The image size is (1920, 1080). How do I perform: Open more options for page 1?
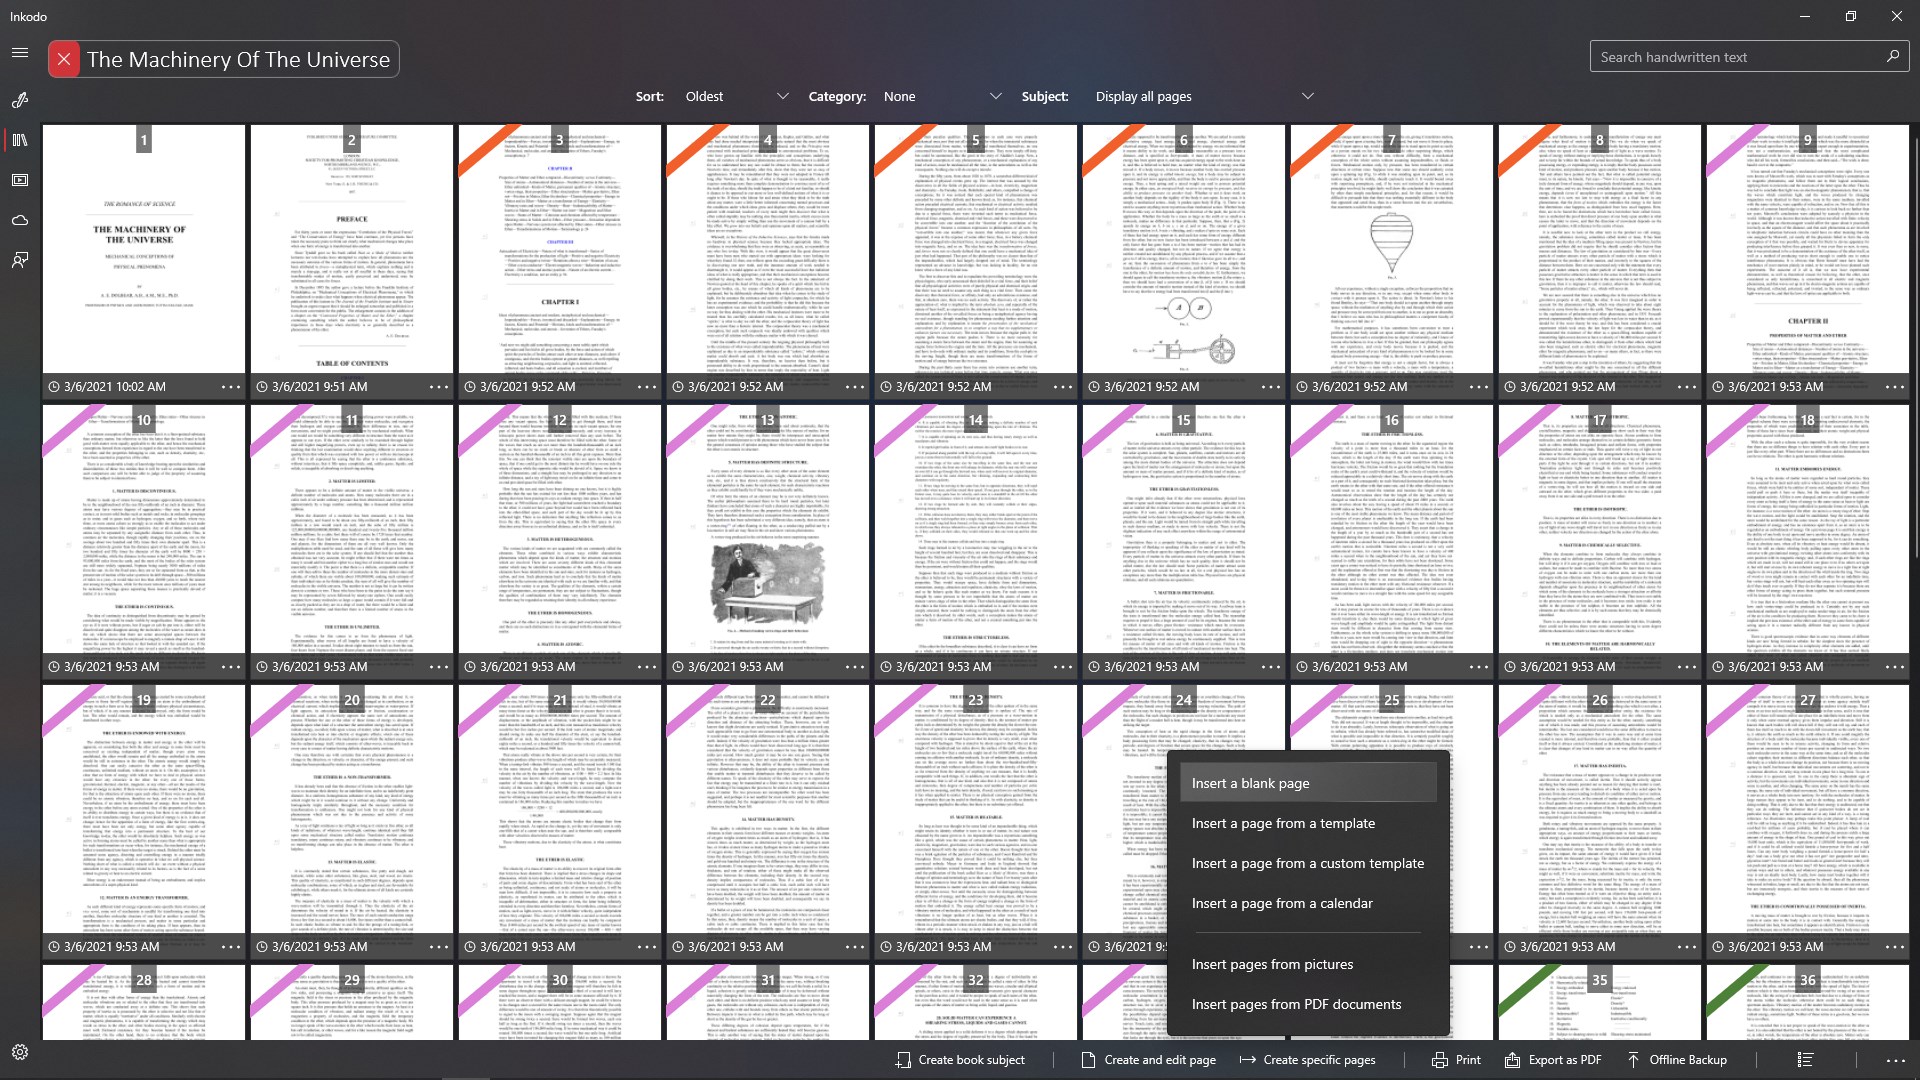[231, 387]
